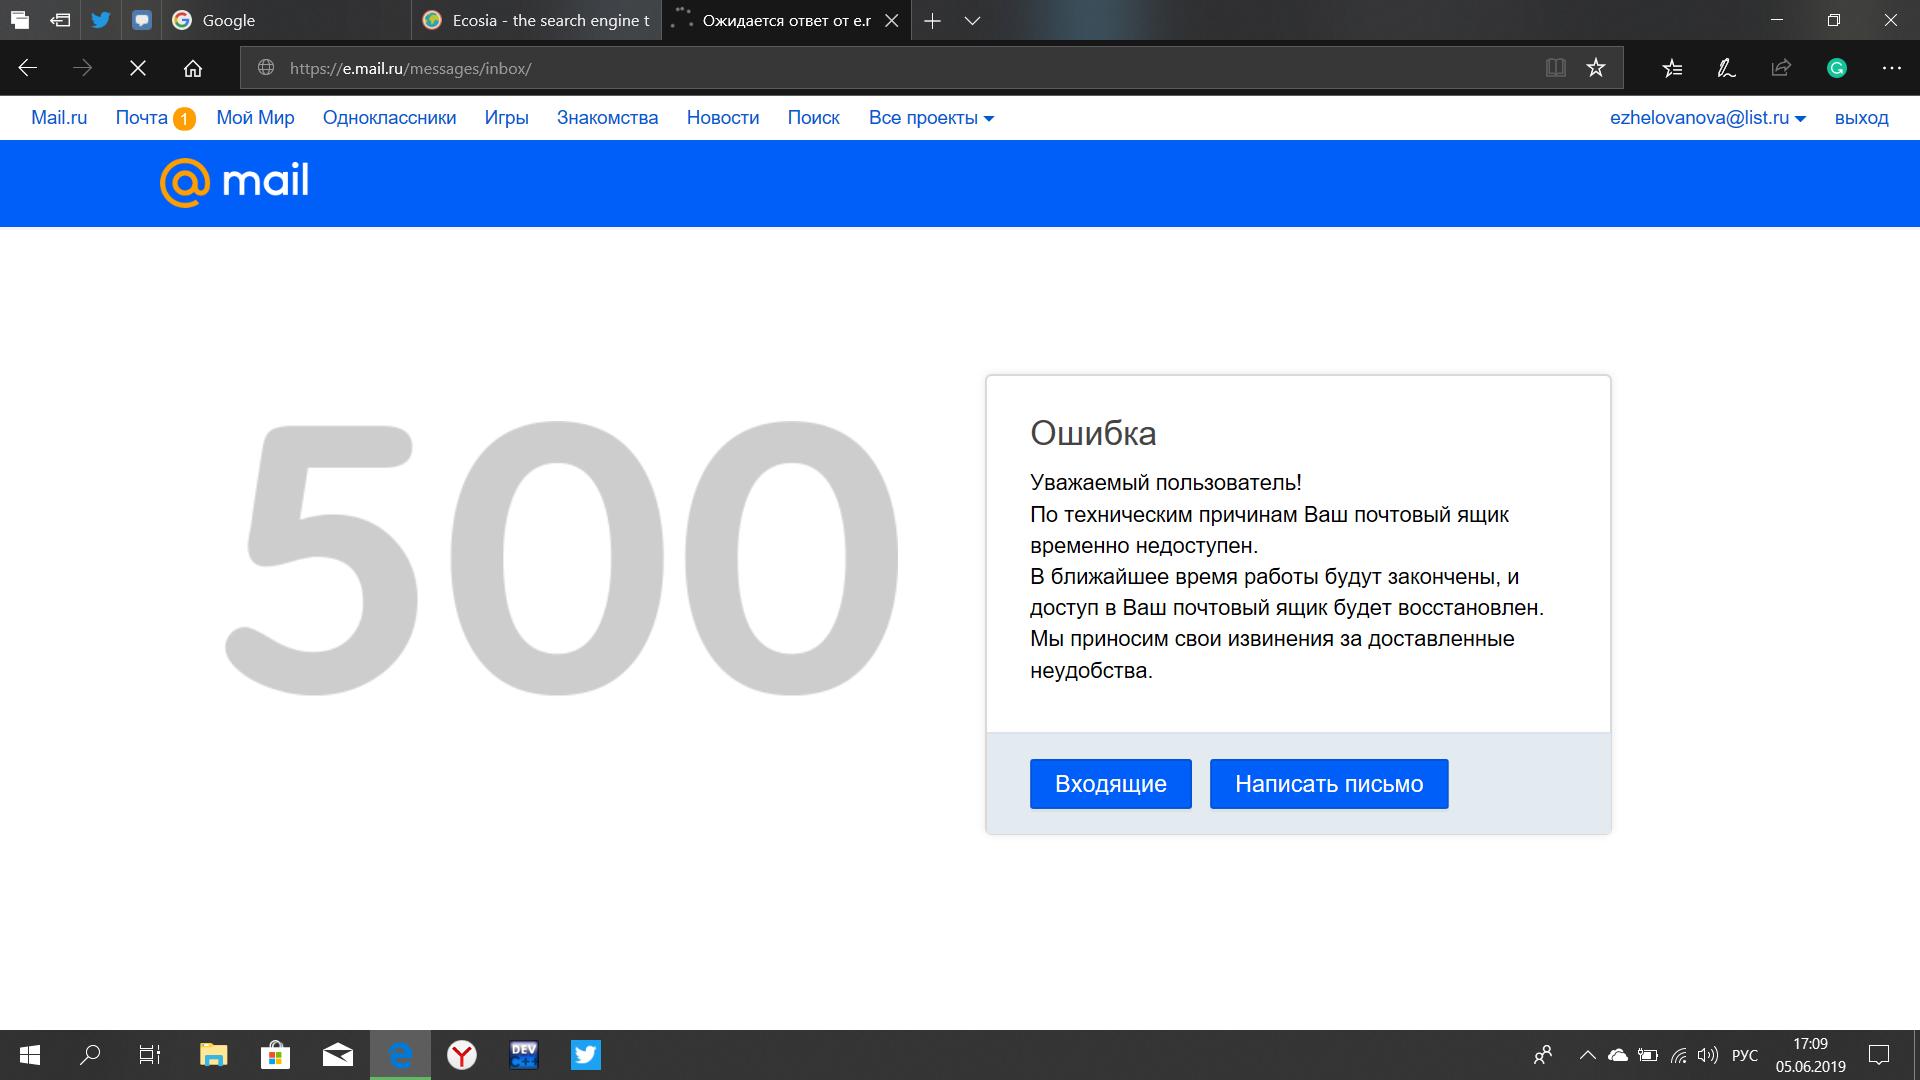Open the Grammarly extension icon
Screen dimensions: 1920x1080
pyautogui.click(x=1836, y=68)
